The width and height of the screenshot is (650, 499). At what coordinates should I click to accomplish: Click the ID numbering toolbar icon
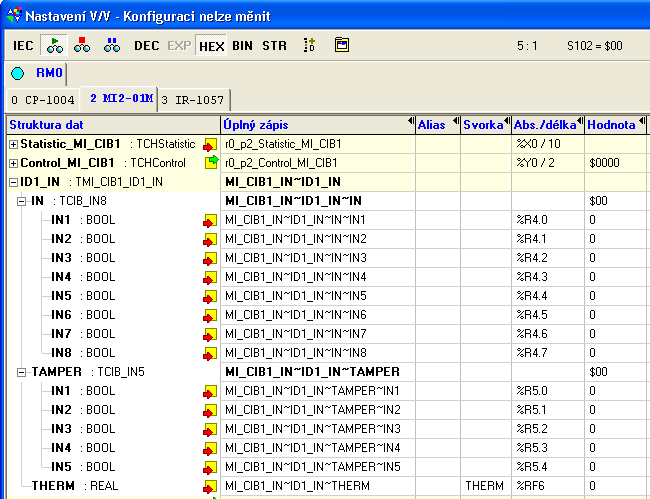point(309,45)
